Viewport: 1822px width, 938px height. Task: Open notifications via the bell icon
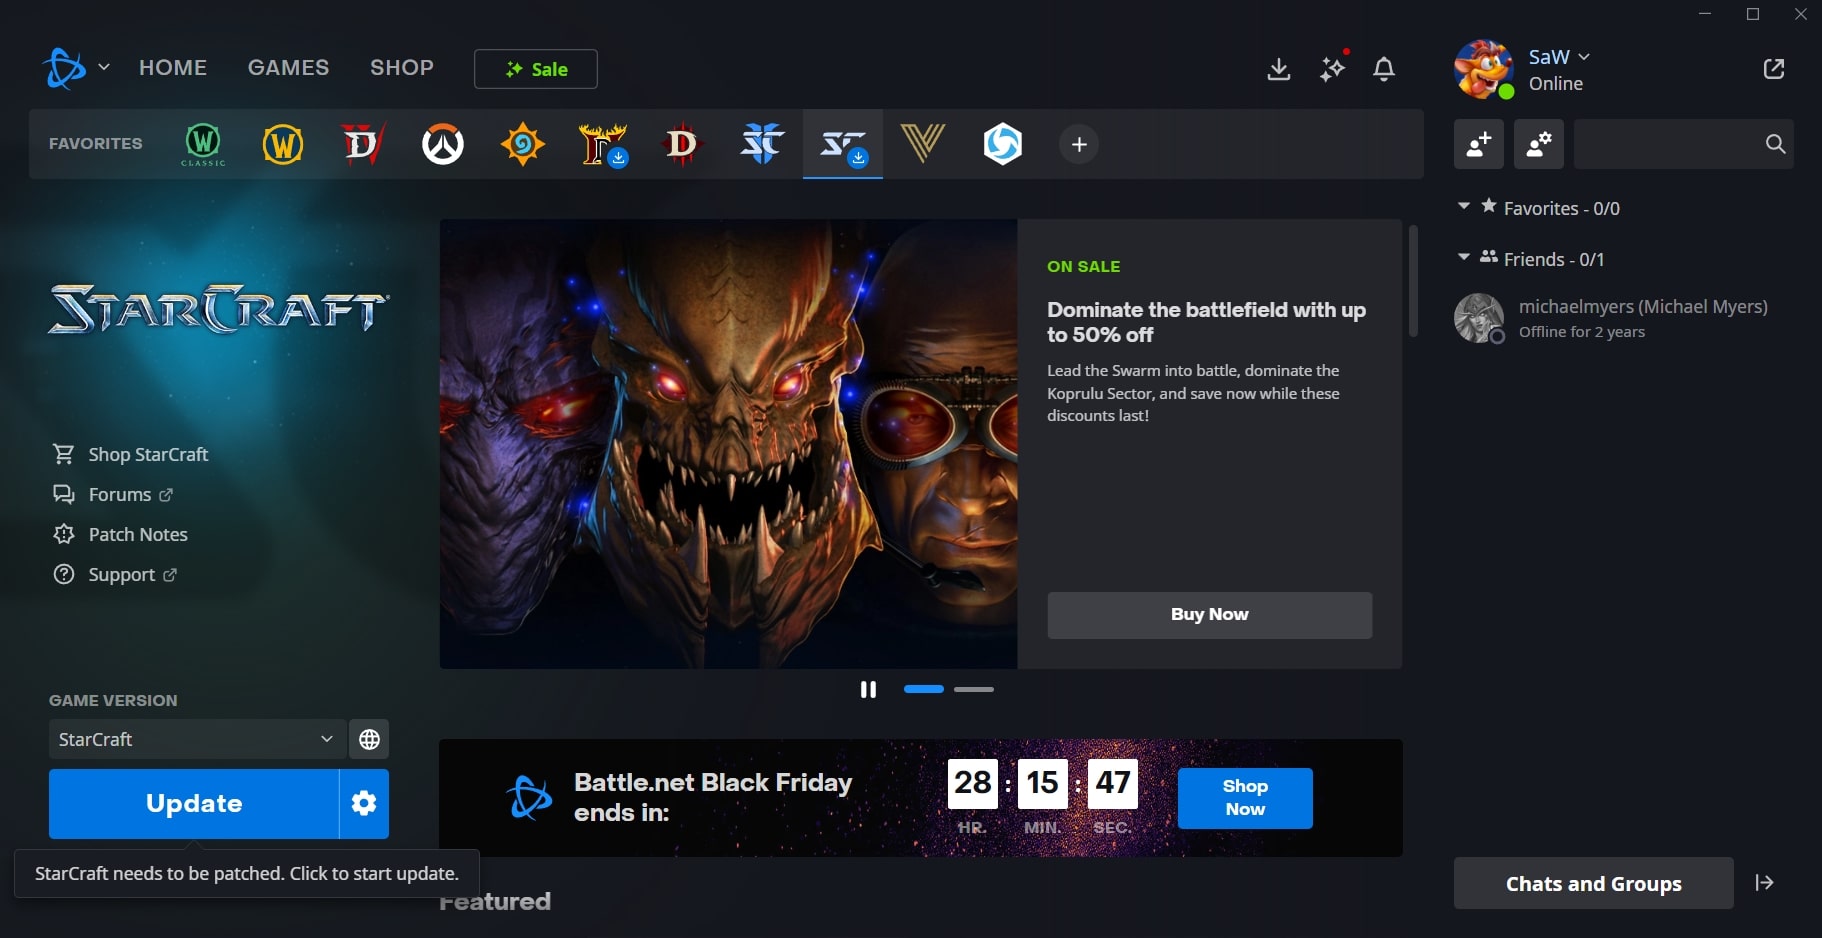click(1385, 69)
